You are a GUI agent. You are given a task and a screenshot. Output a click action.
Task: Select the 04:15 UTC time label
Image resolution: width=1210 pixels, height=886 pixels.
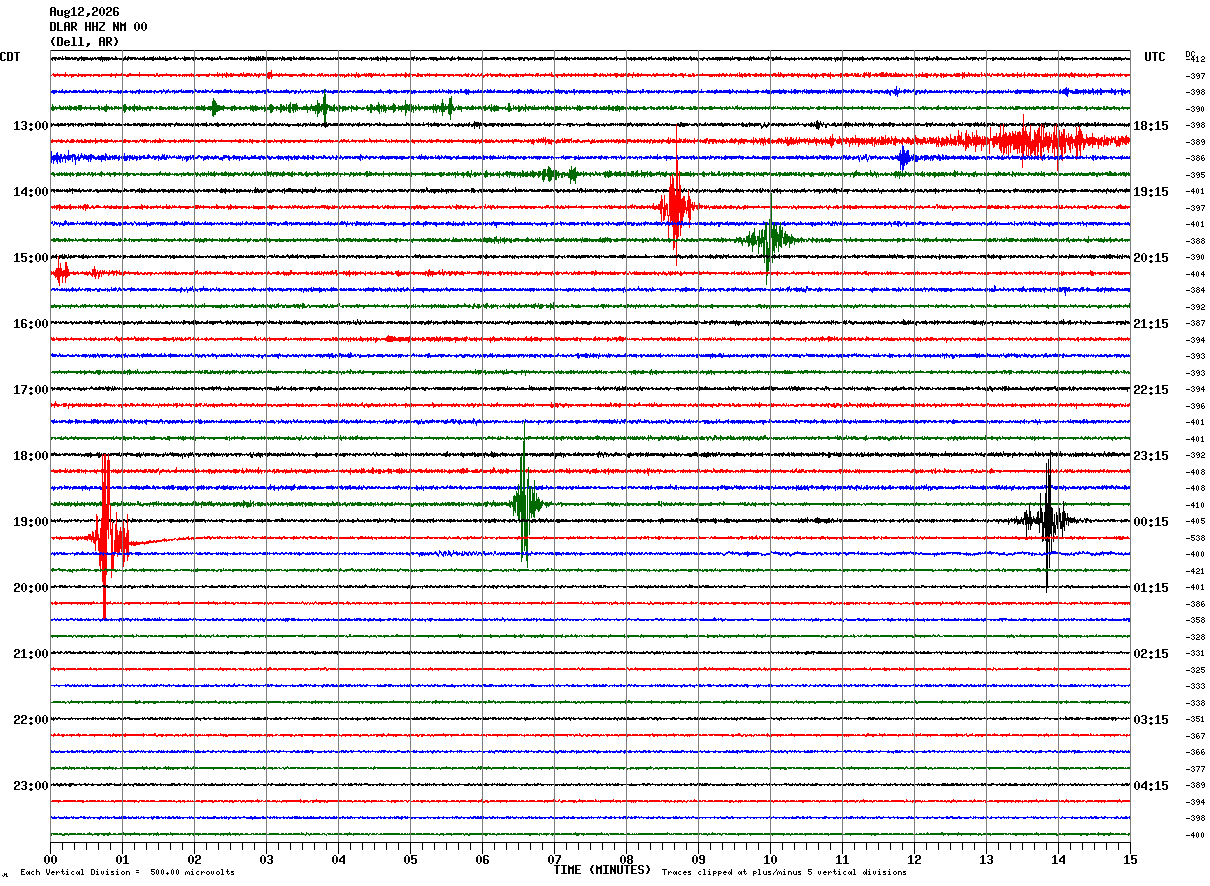pos(1150,785)
